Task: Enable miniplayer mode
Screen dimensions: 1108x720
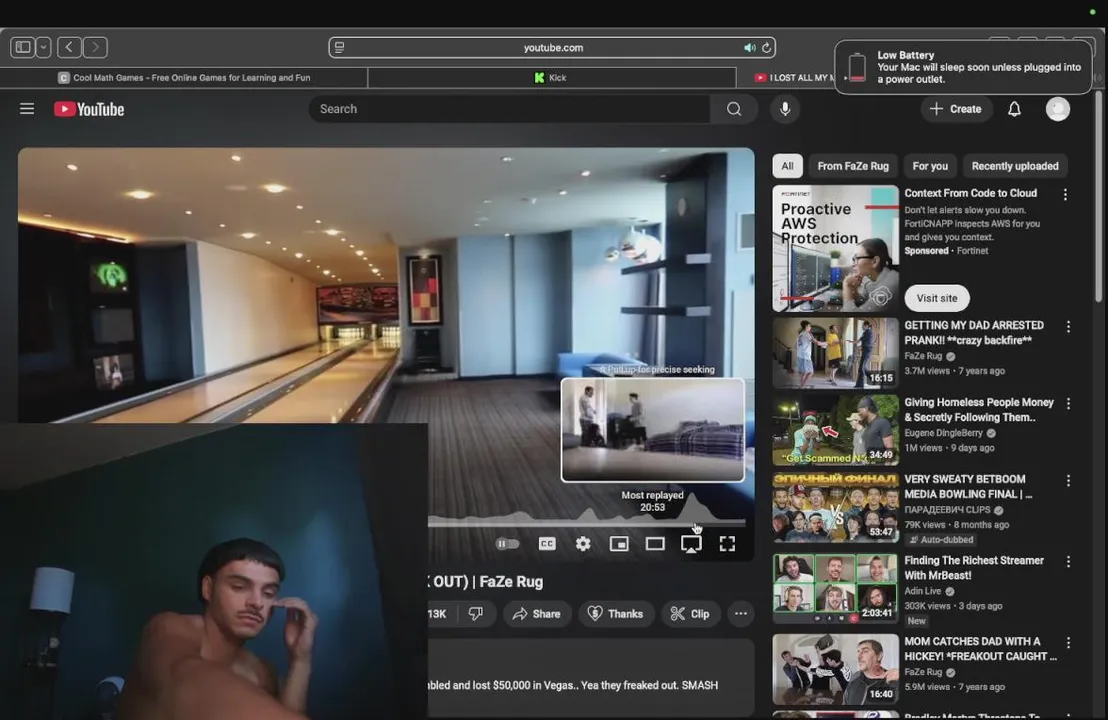Action: 619,543
